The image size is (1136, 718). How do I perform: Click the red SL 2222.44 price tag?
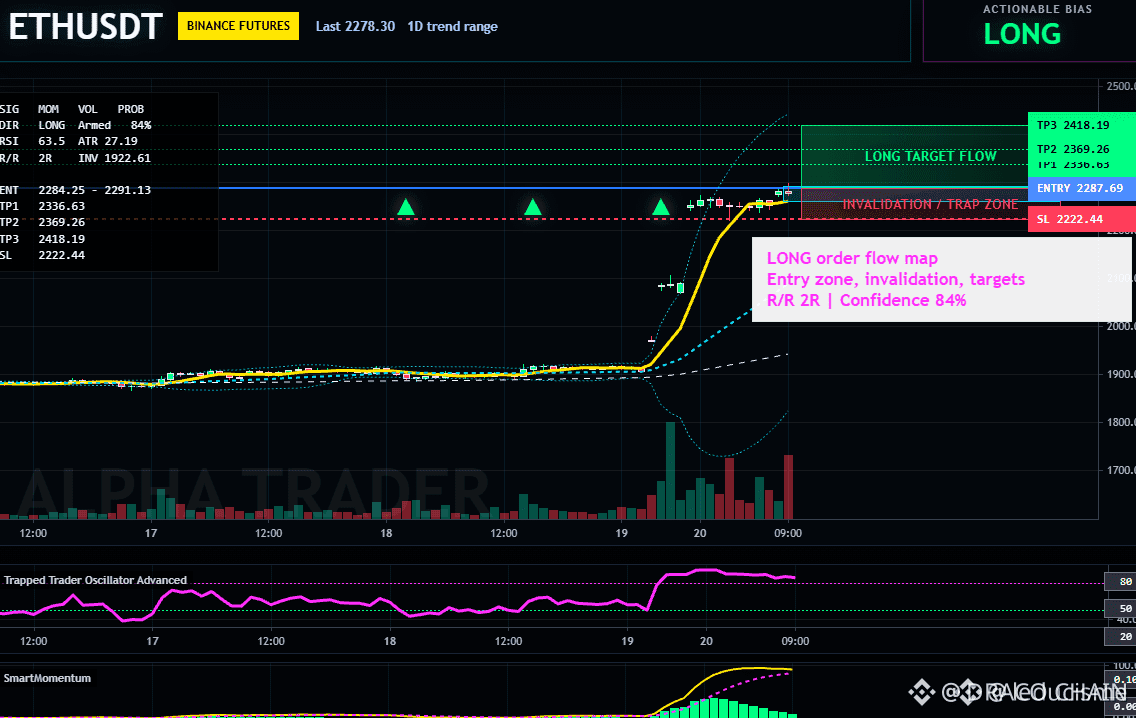(1081, 219)
